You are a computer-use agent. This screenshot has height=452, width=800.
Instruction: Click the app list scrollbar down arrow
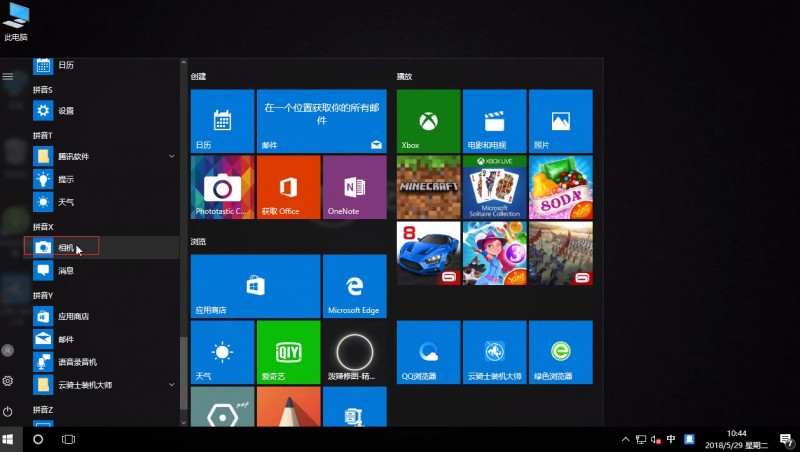pos(184,422)
